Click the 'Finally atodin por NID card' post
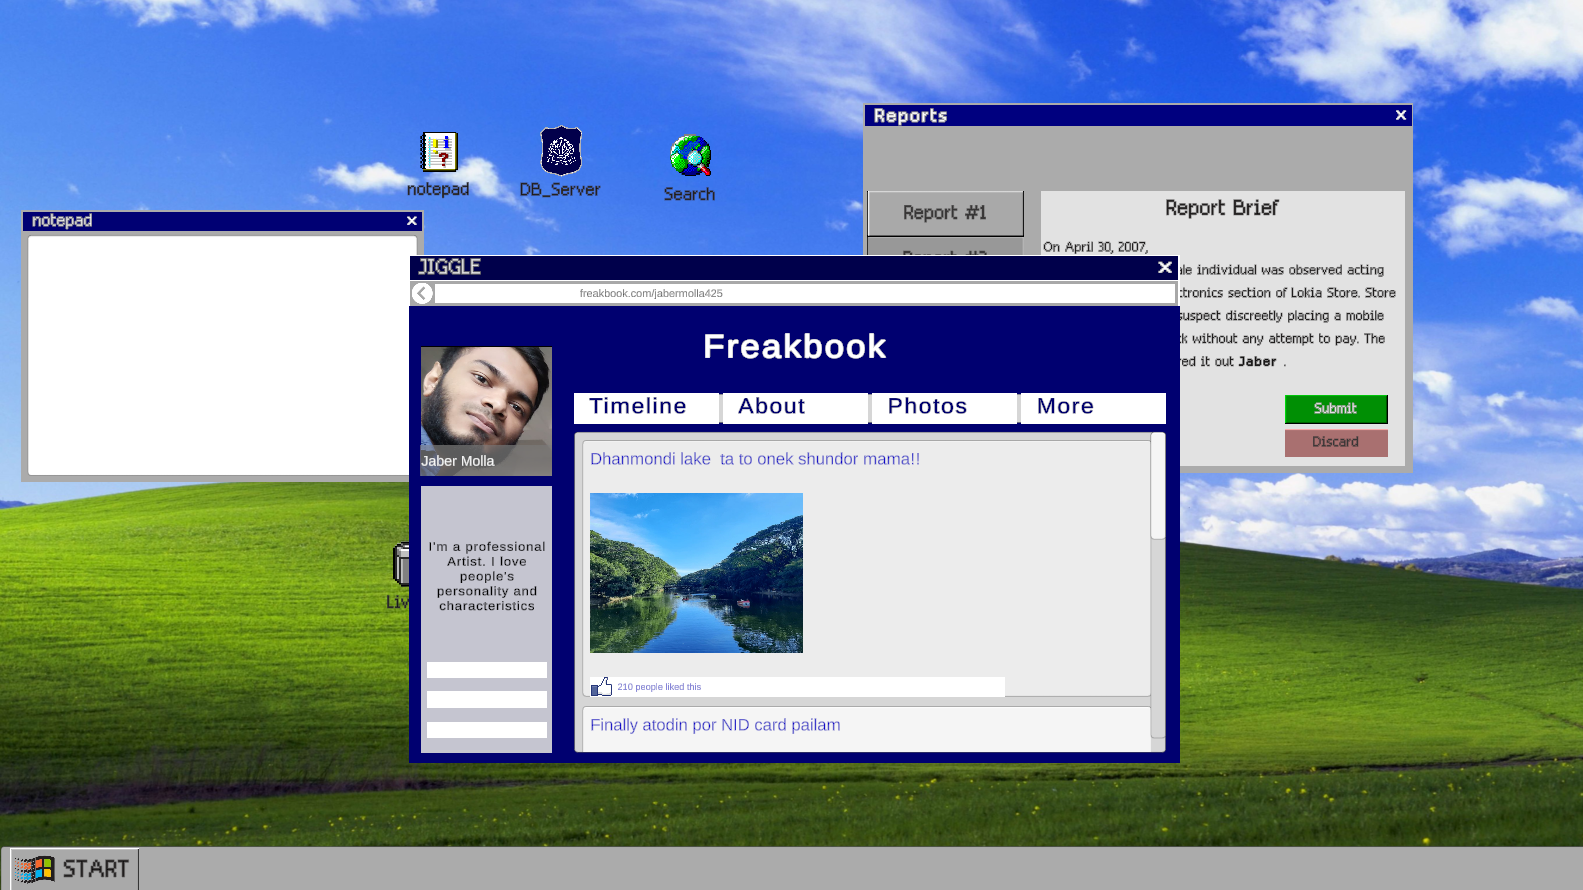 coord(715,725)
